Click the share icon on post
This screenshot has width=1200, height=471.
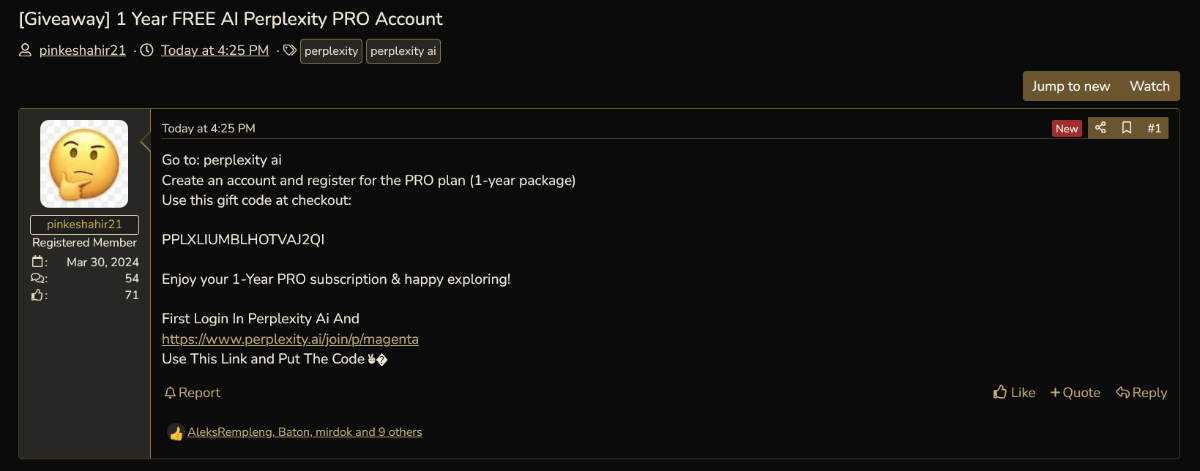1100,128
